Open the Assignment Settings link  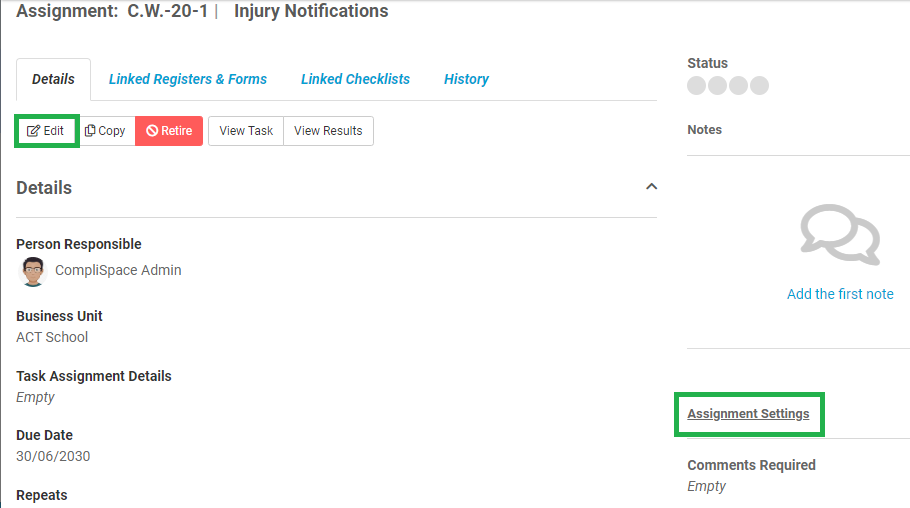point(748,414)
